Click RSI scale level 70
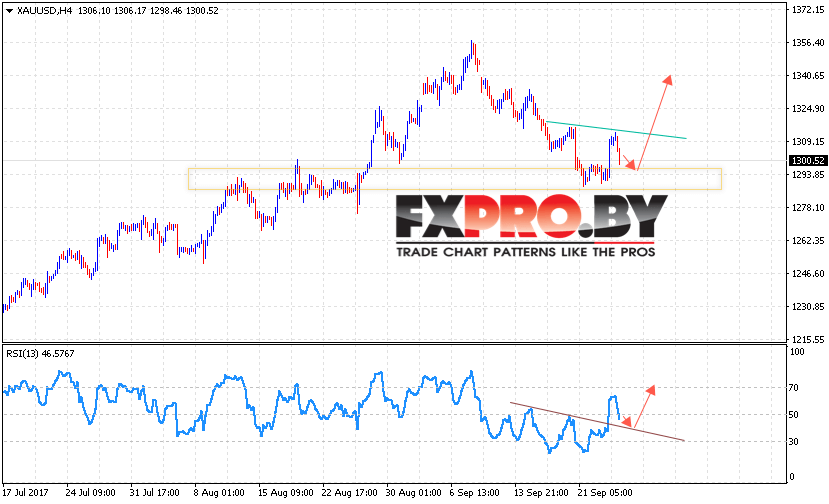 (x=794, y=388)
